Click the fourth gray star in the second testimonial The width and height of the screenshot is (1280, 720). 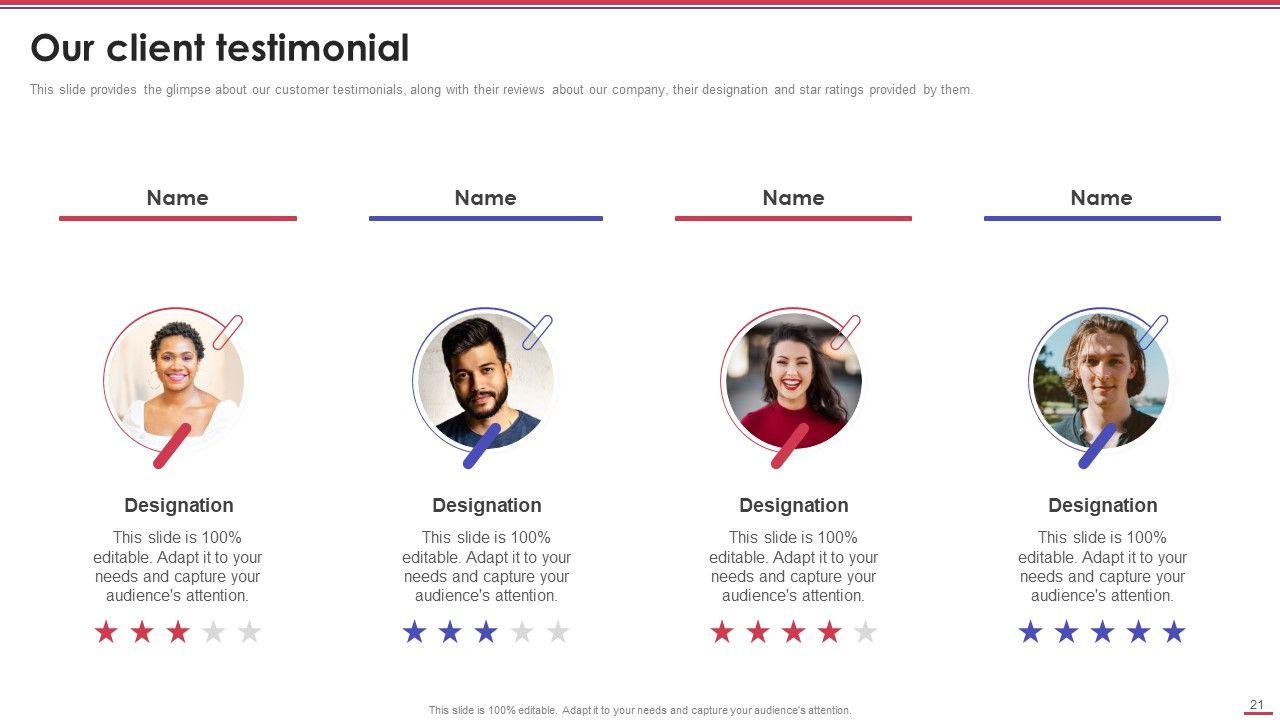(x=522, y=632)
